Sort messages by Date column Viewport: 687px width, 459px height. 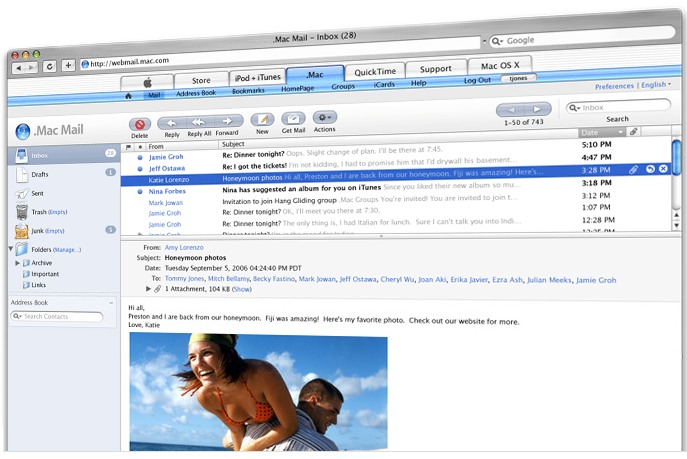click(x=601, y=132)
